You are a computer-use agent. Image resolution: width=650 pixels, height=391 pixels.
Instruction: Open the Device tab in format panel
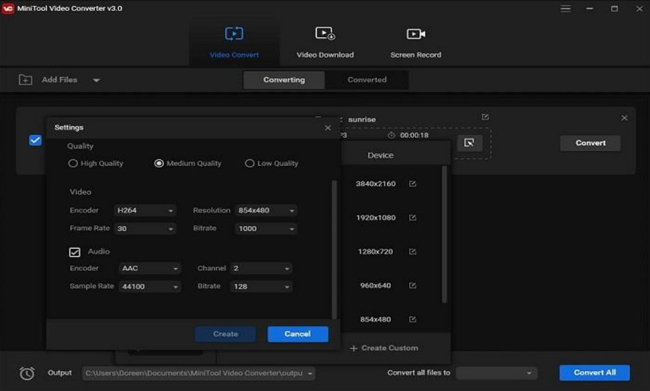coord(380,155)
